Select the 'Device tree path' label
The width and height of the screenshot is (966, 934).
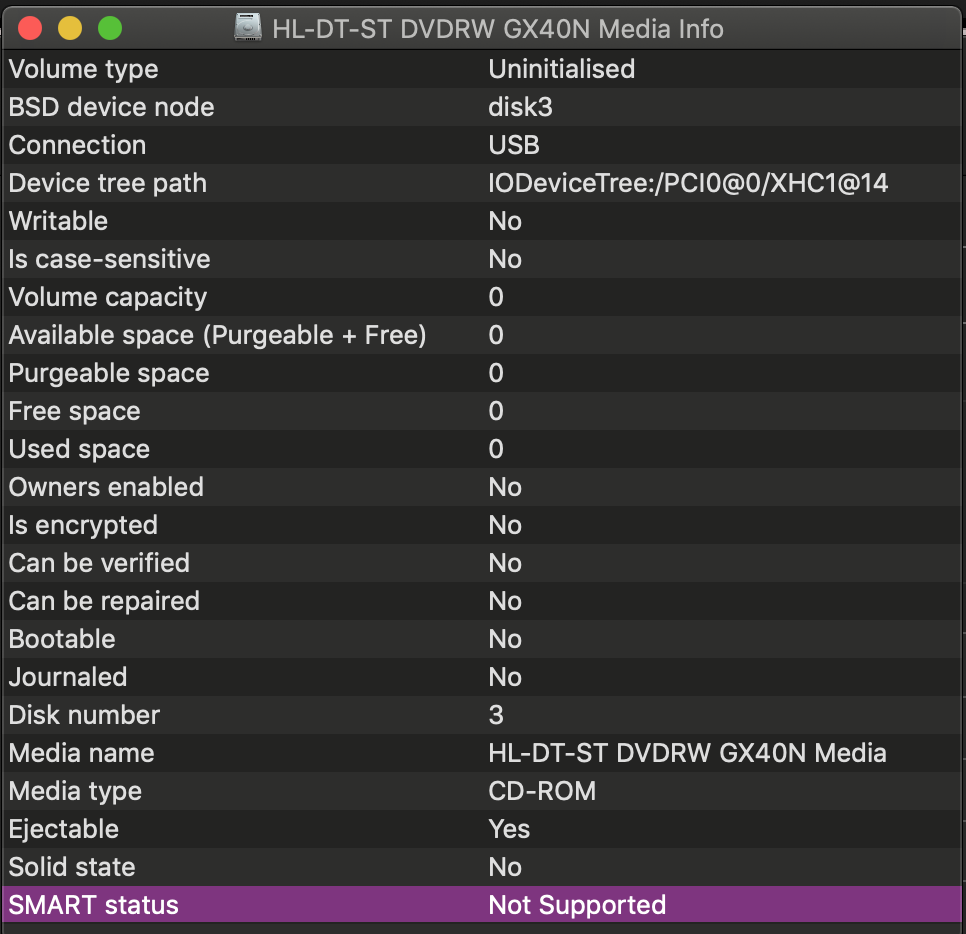tap(108, 183)
